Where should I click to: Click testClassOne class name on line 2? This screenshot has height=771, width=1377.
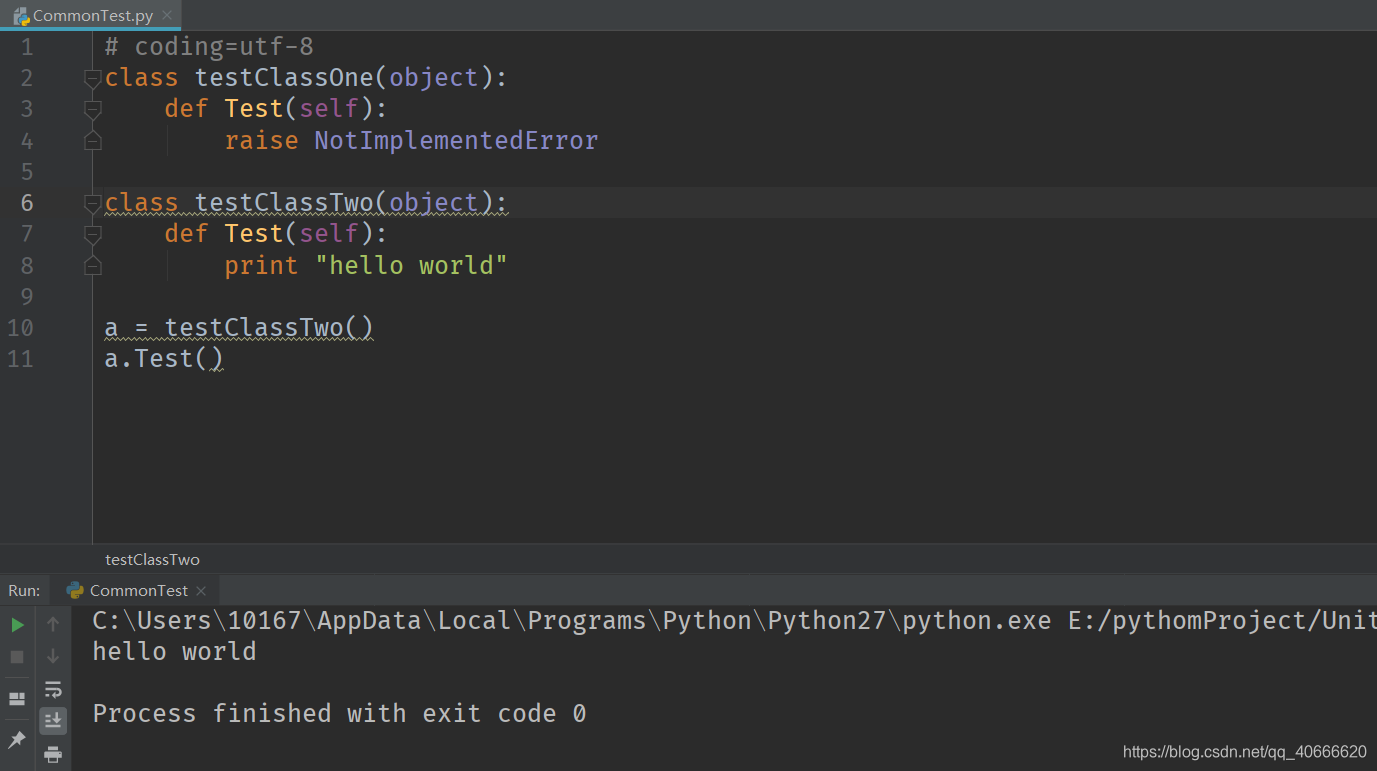284,78
